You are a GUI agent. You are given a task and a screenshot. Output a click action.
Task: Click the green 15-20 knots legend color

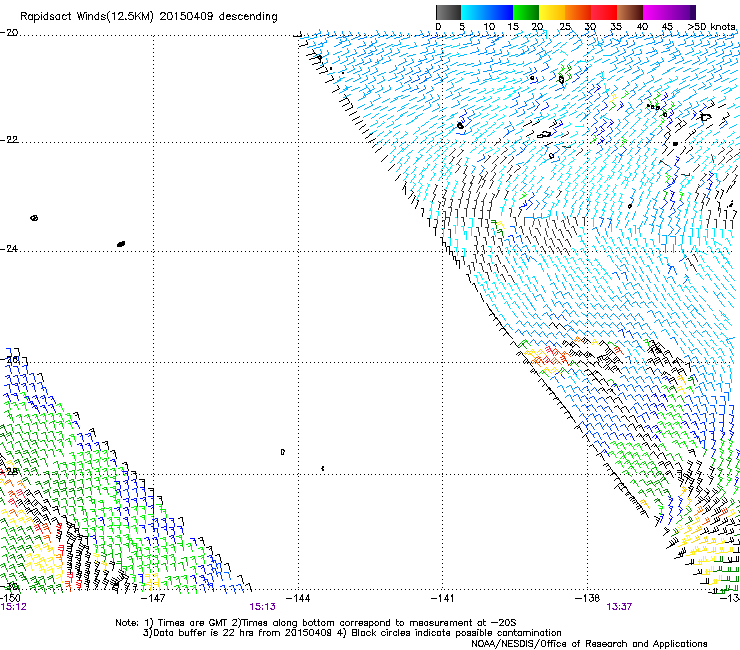click(x=526, y=12)
